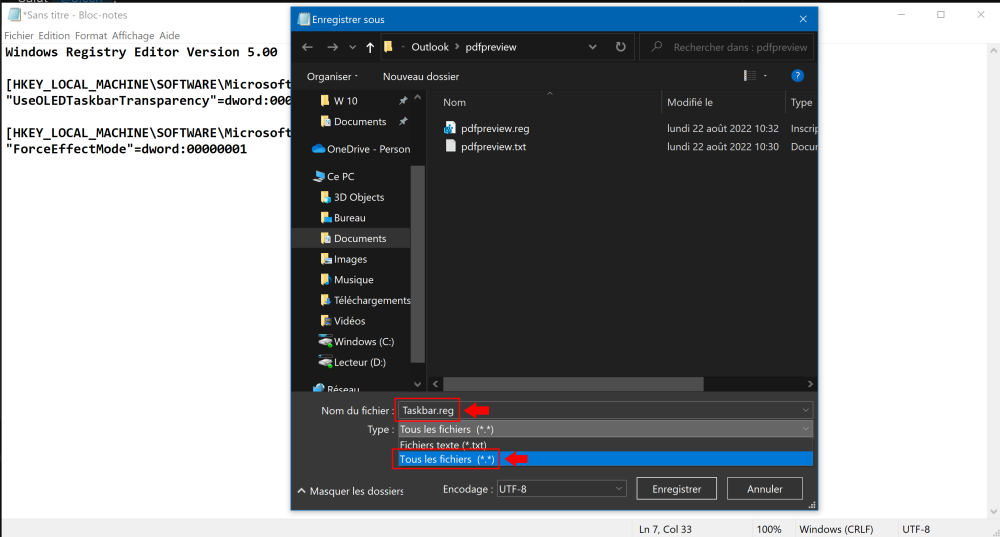Choose Fichiers texte (*.txt) option

pyautogui.click(x=605, y=445)
